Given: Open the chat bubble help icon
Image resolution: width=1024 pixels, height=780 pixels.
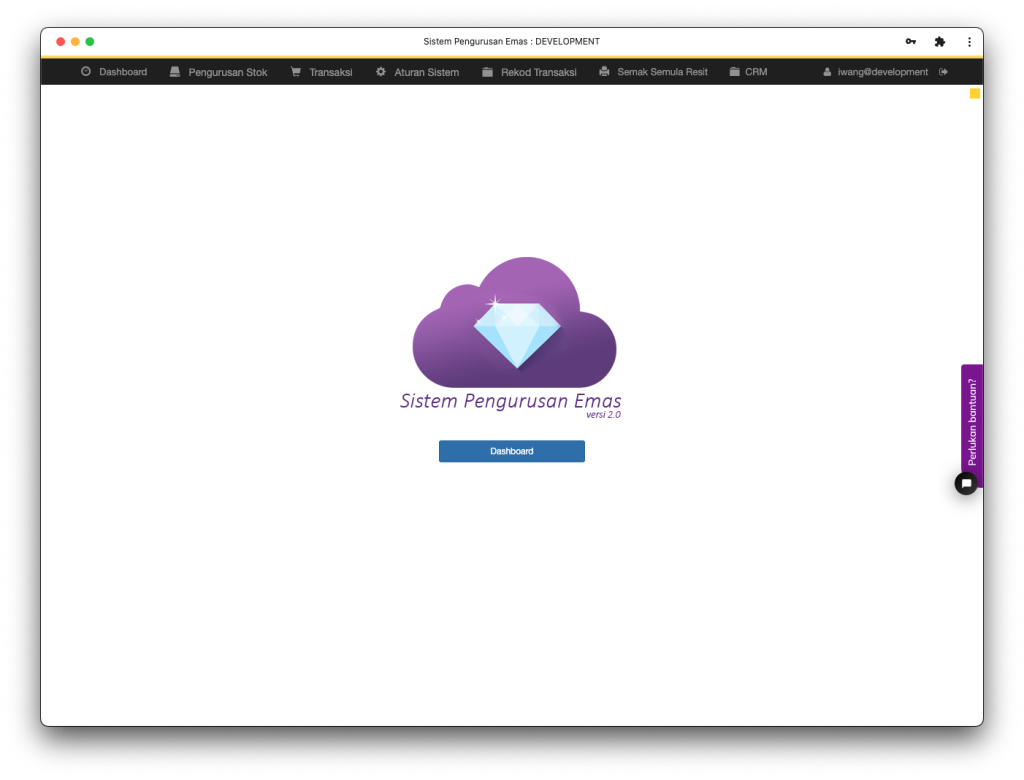Looking at the screenshot, I should pyautogui.click(x=966, y=484).
